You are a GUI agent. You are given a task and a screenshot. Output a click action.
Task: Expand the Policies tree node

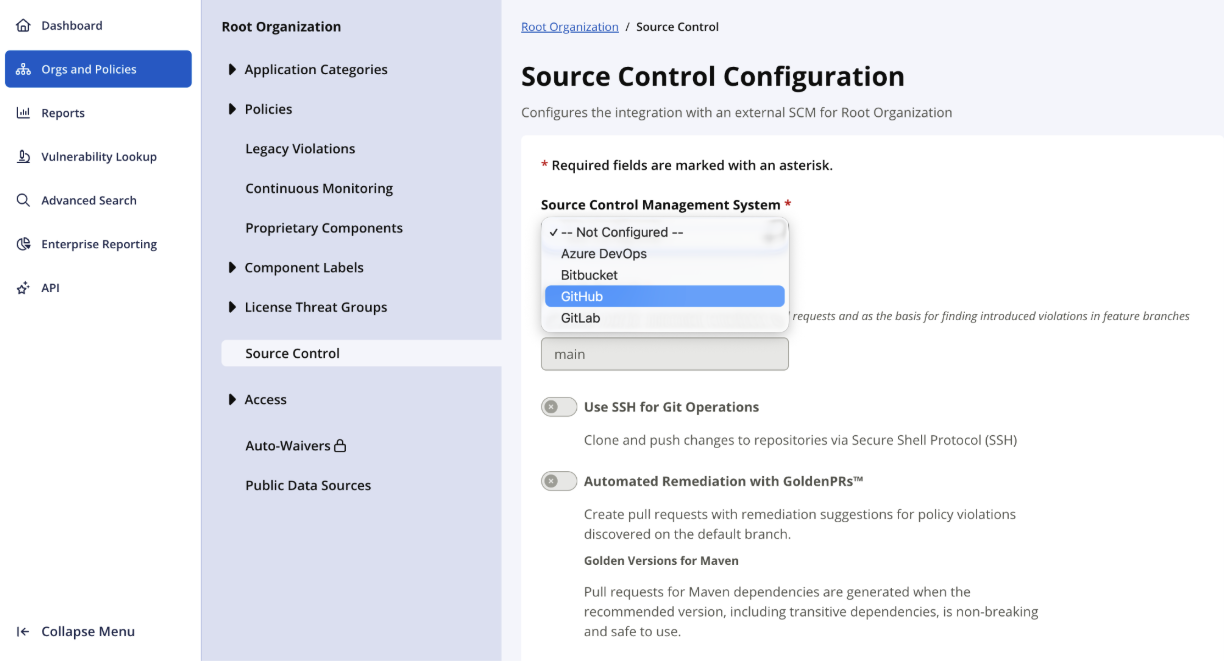coord(232,109)
